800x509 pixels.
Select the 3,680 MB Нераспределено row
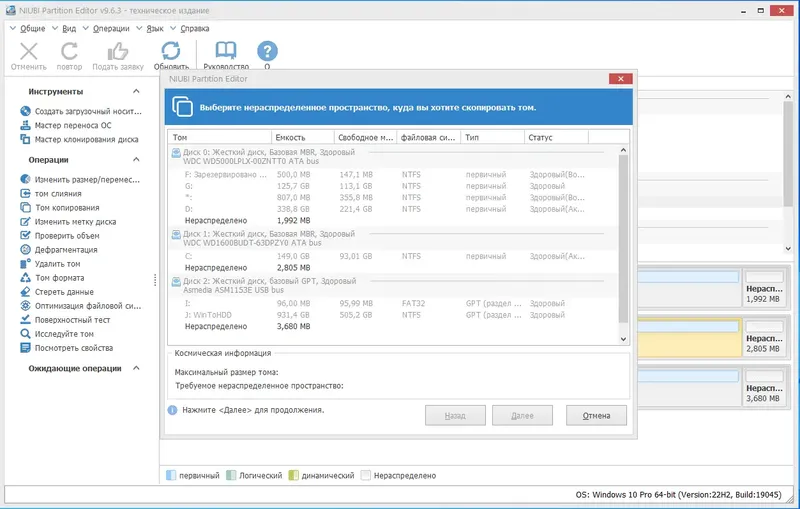point(393,326)
